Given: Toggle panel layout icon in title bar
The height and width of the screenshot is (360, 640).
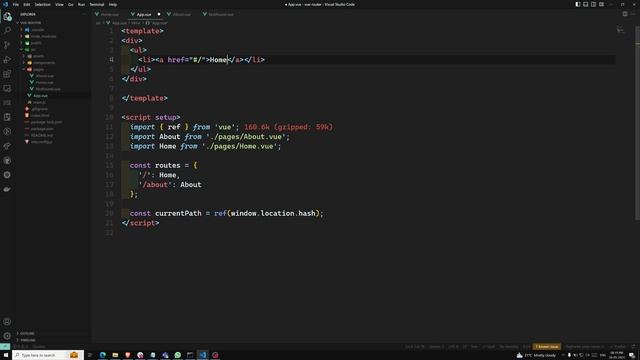Looking at the screenshot, I should (x=586, y=4).
